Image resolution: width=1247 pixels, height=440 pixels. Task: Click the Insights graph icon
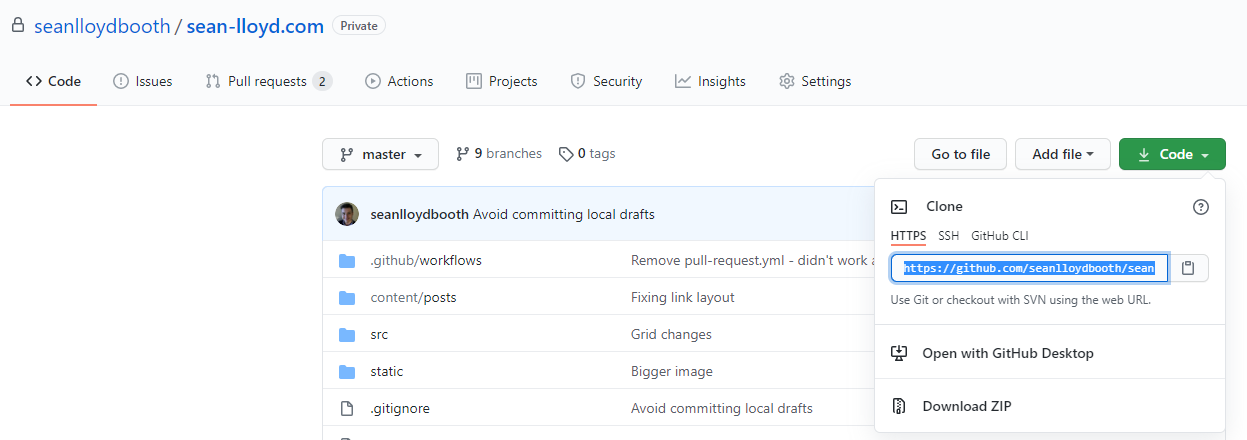[x=683, y=81]
